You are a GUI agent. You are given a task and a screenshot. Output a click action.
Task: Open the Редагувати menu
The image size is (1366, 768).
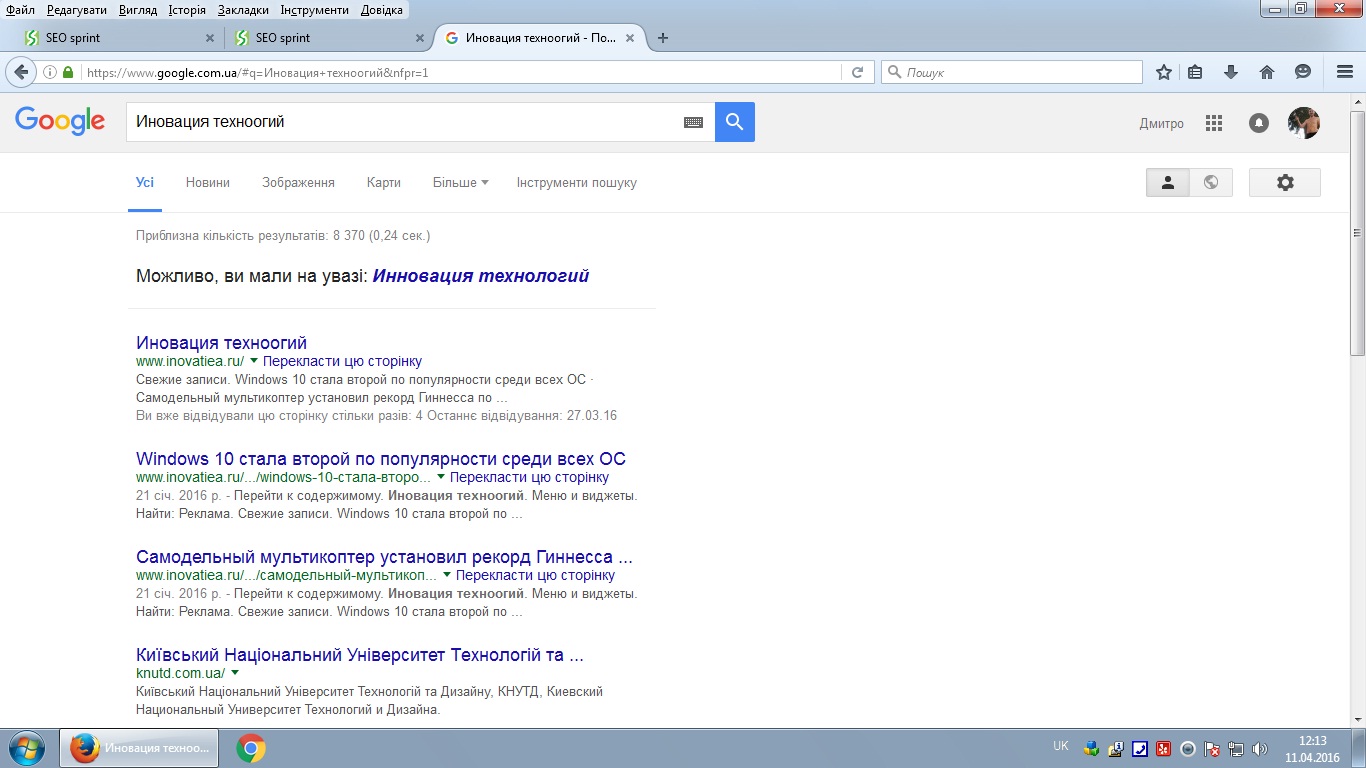(76, 10)
